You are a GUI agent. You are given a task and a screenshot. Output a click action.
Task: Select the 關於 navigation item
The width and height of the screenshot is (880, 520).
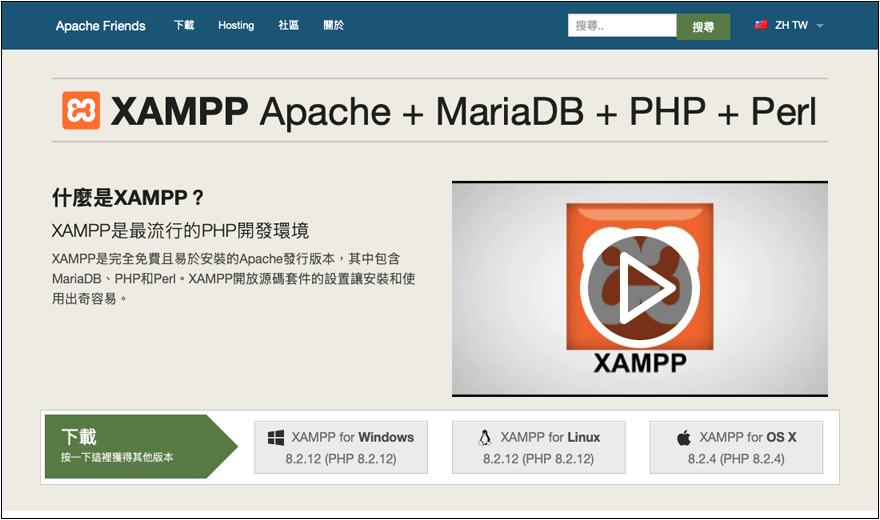[334, 25]
